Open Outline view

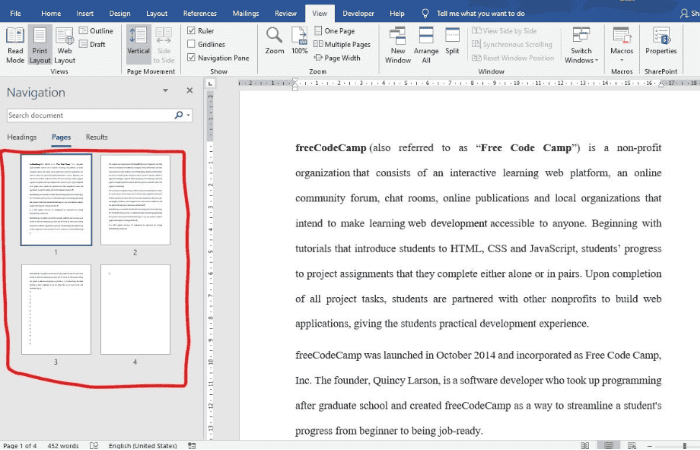pos(96,31)
